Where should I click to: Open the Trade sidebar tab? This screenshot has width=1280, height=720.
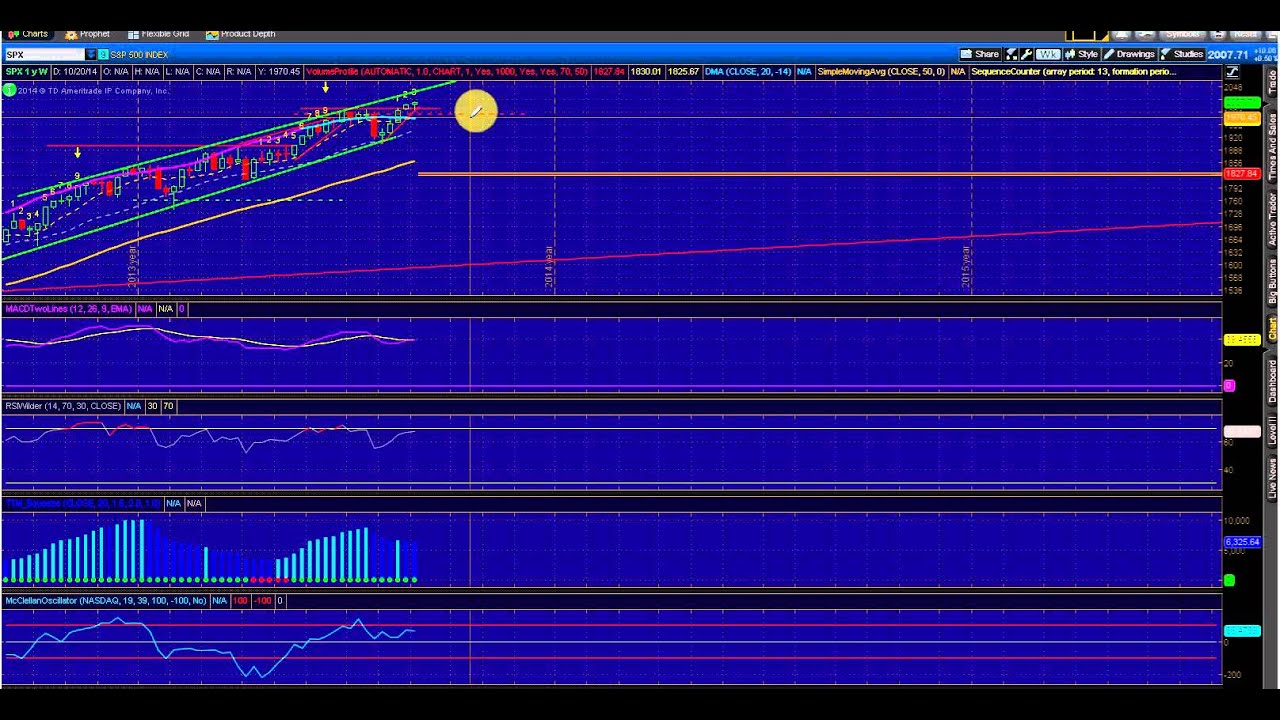click(x=1273, y=82)
